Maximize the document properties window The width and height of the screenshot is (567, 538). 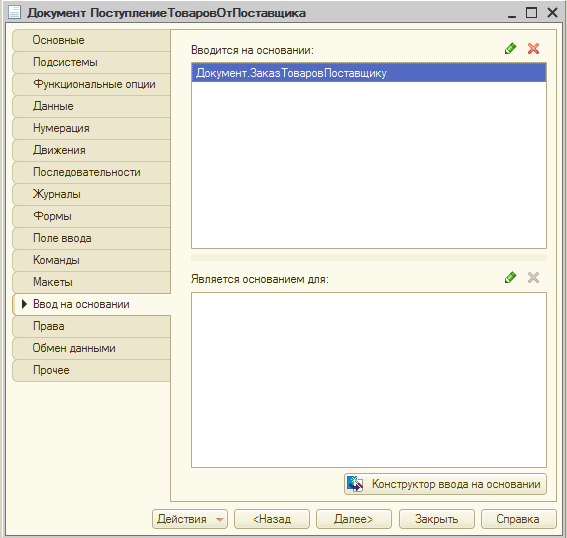coord(531,13)
